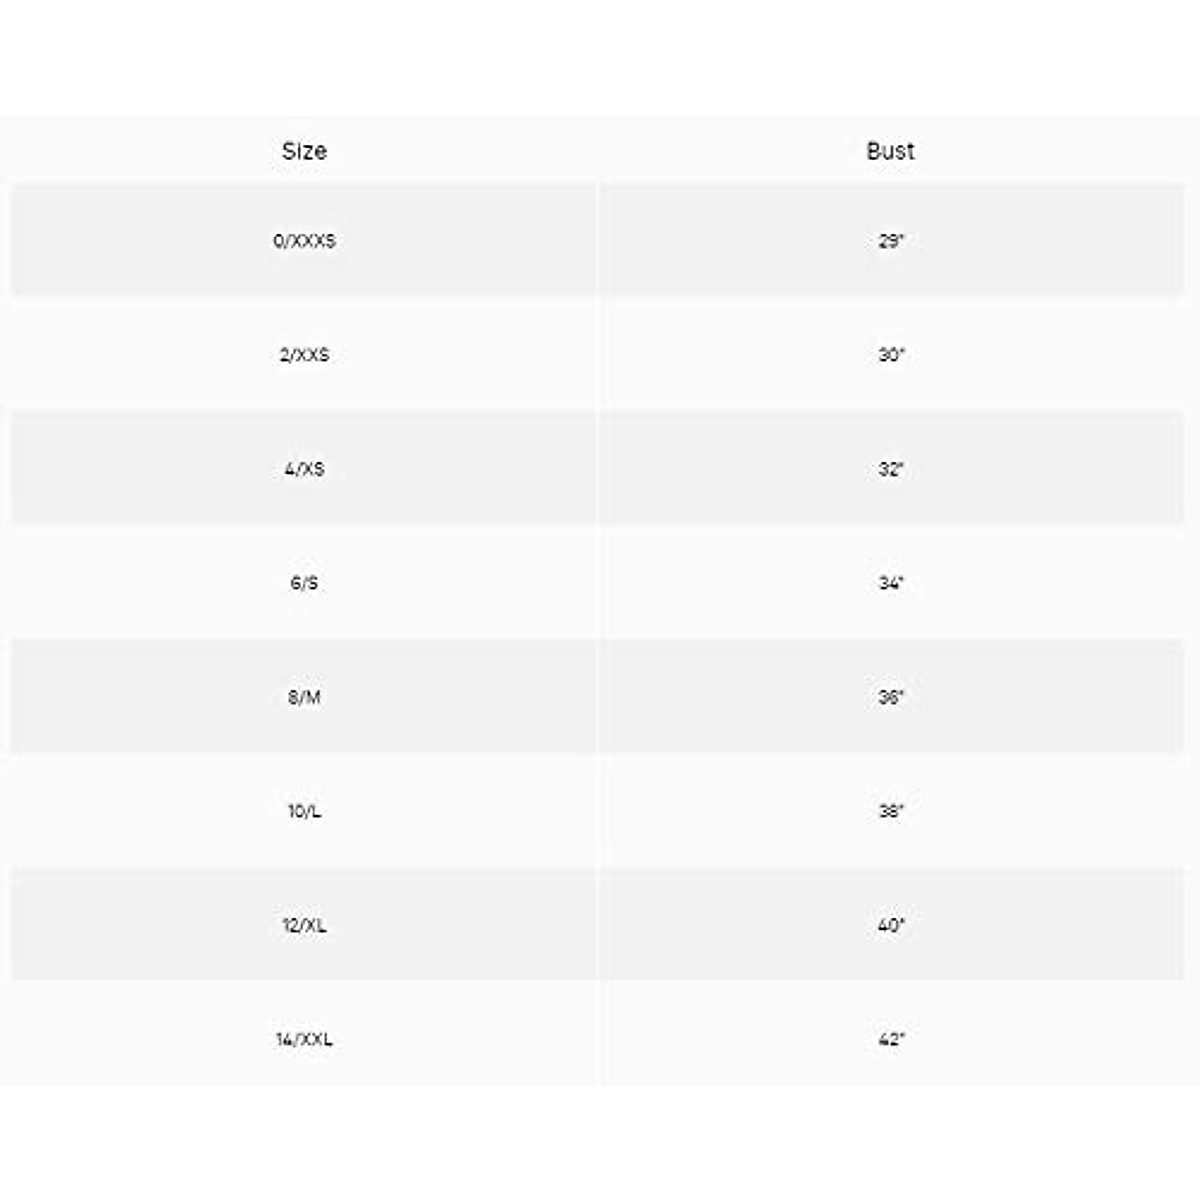Screen dimensions: 1200x1200
Task: Click the 12/XL size cell
Action: 304,925
